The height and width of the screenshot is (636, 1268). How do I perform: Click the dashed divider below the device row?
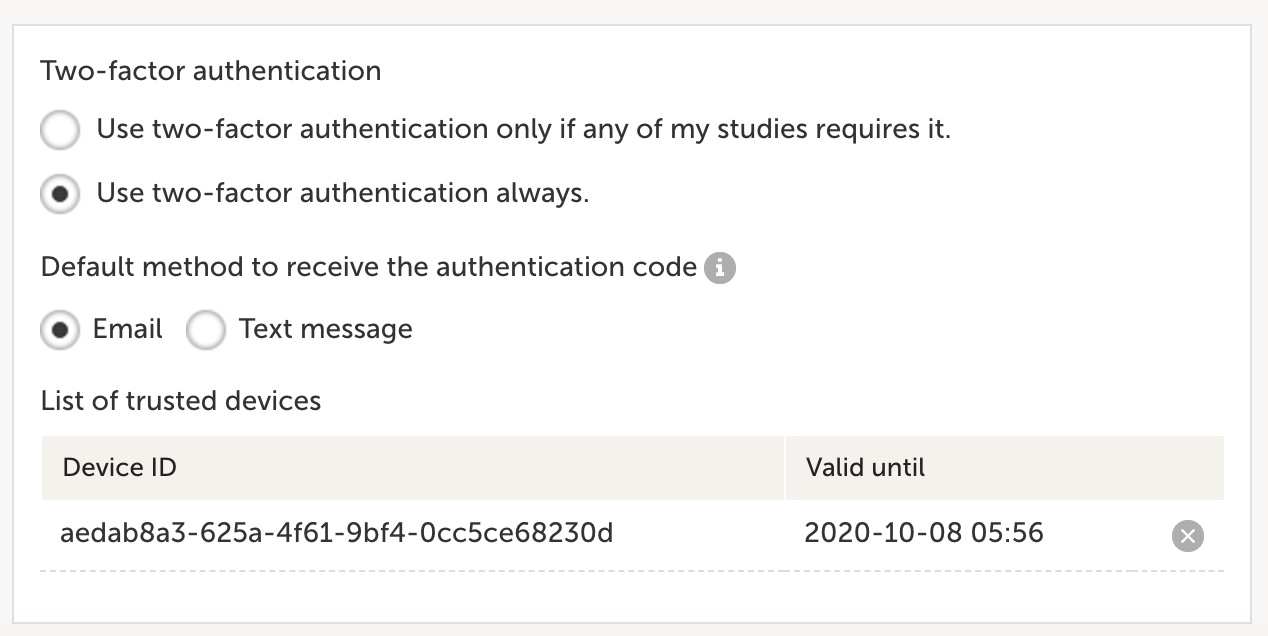click(630, 571)
